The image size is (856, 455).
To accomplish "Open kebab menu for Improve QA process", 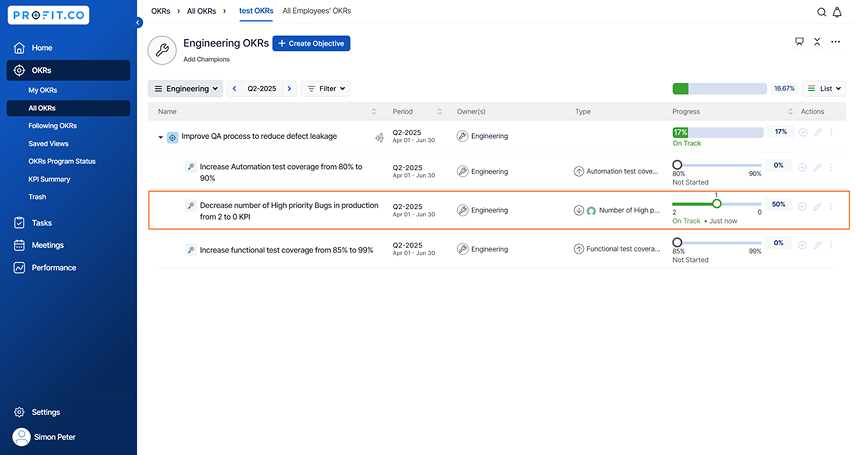I will click(831, 132).
